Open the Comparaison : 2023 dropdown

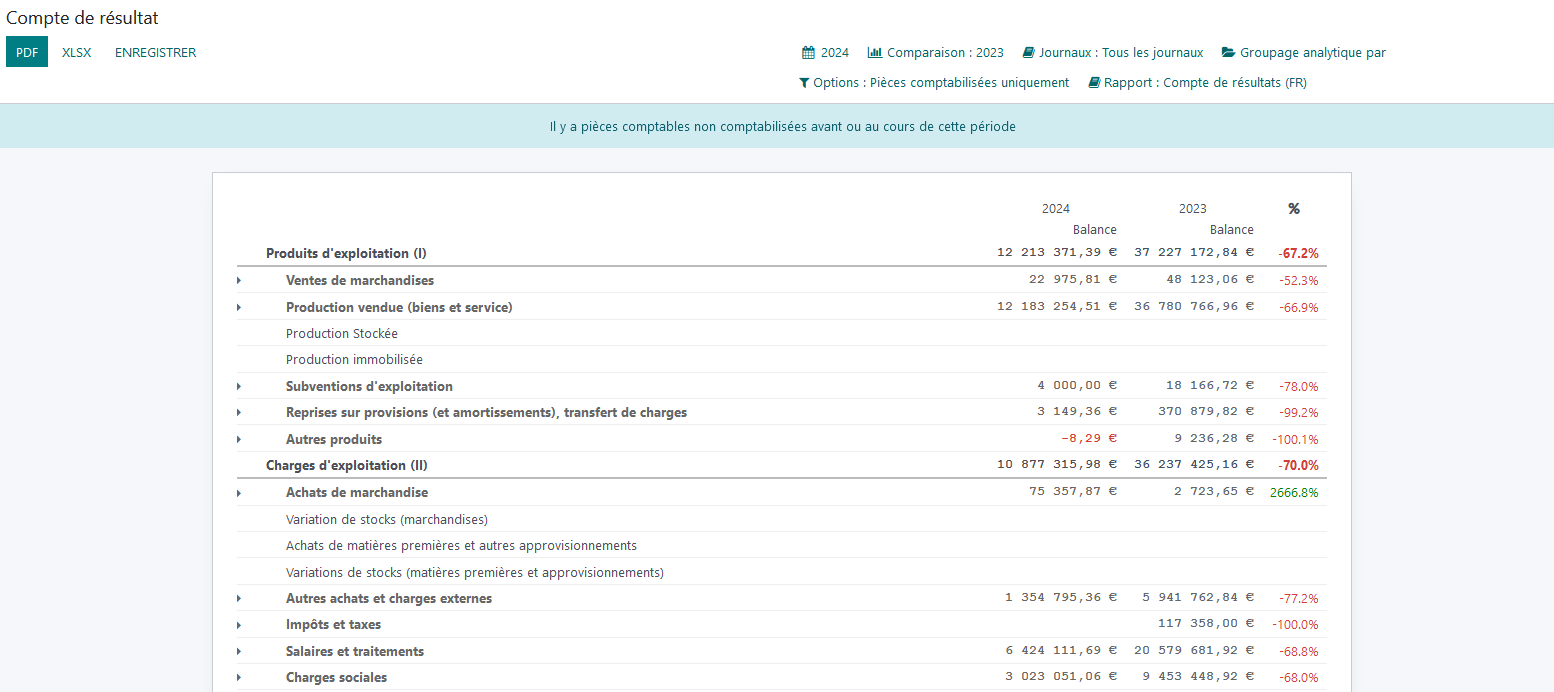944,53
